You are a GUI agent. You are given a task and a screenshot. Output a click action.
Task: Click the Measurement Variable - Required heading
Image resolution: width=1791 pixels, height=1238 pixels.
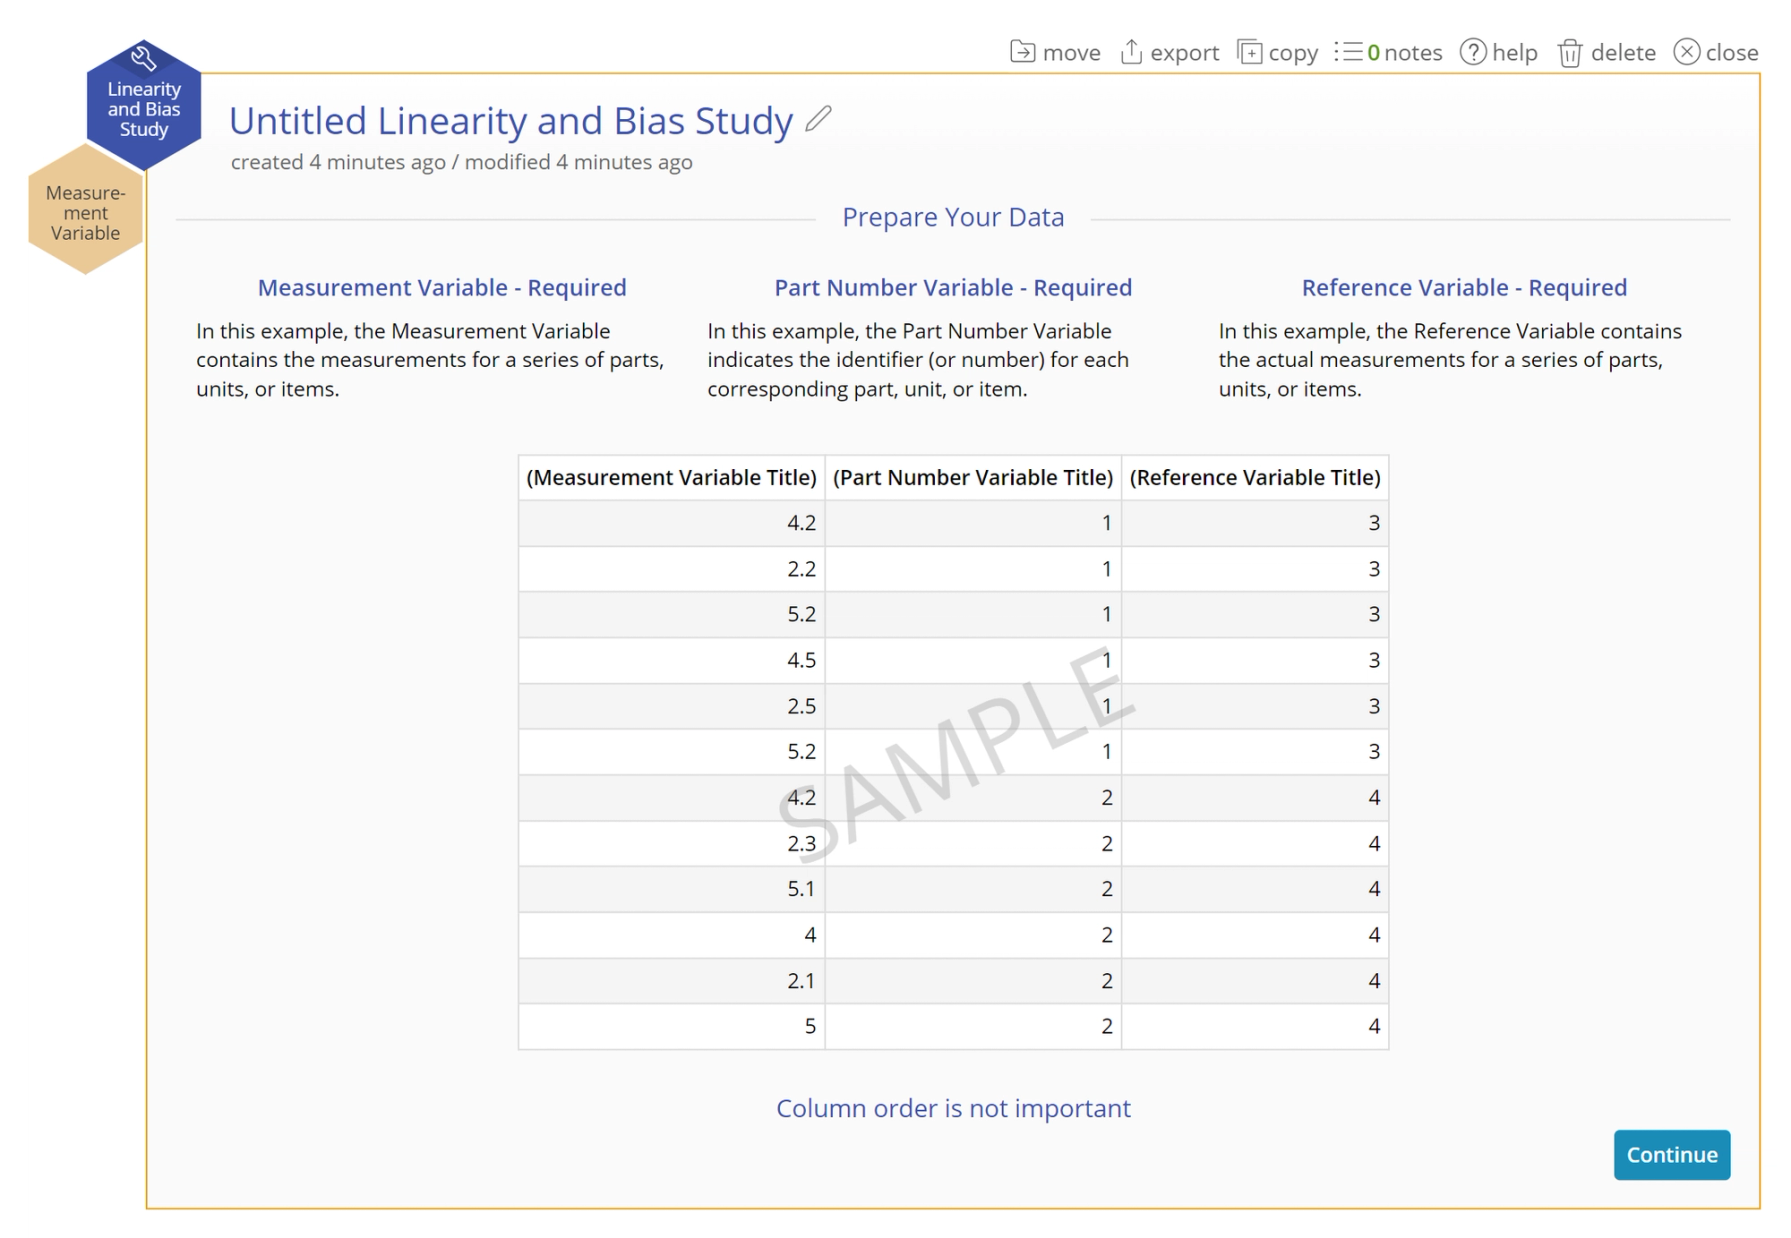coord(442,288)
